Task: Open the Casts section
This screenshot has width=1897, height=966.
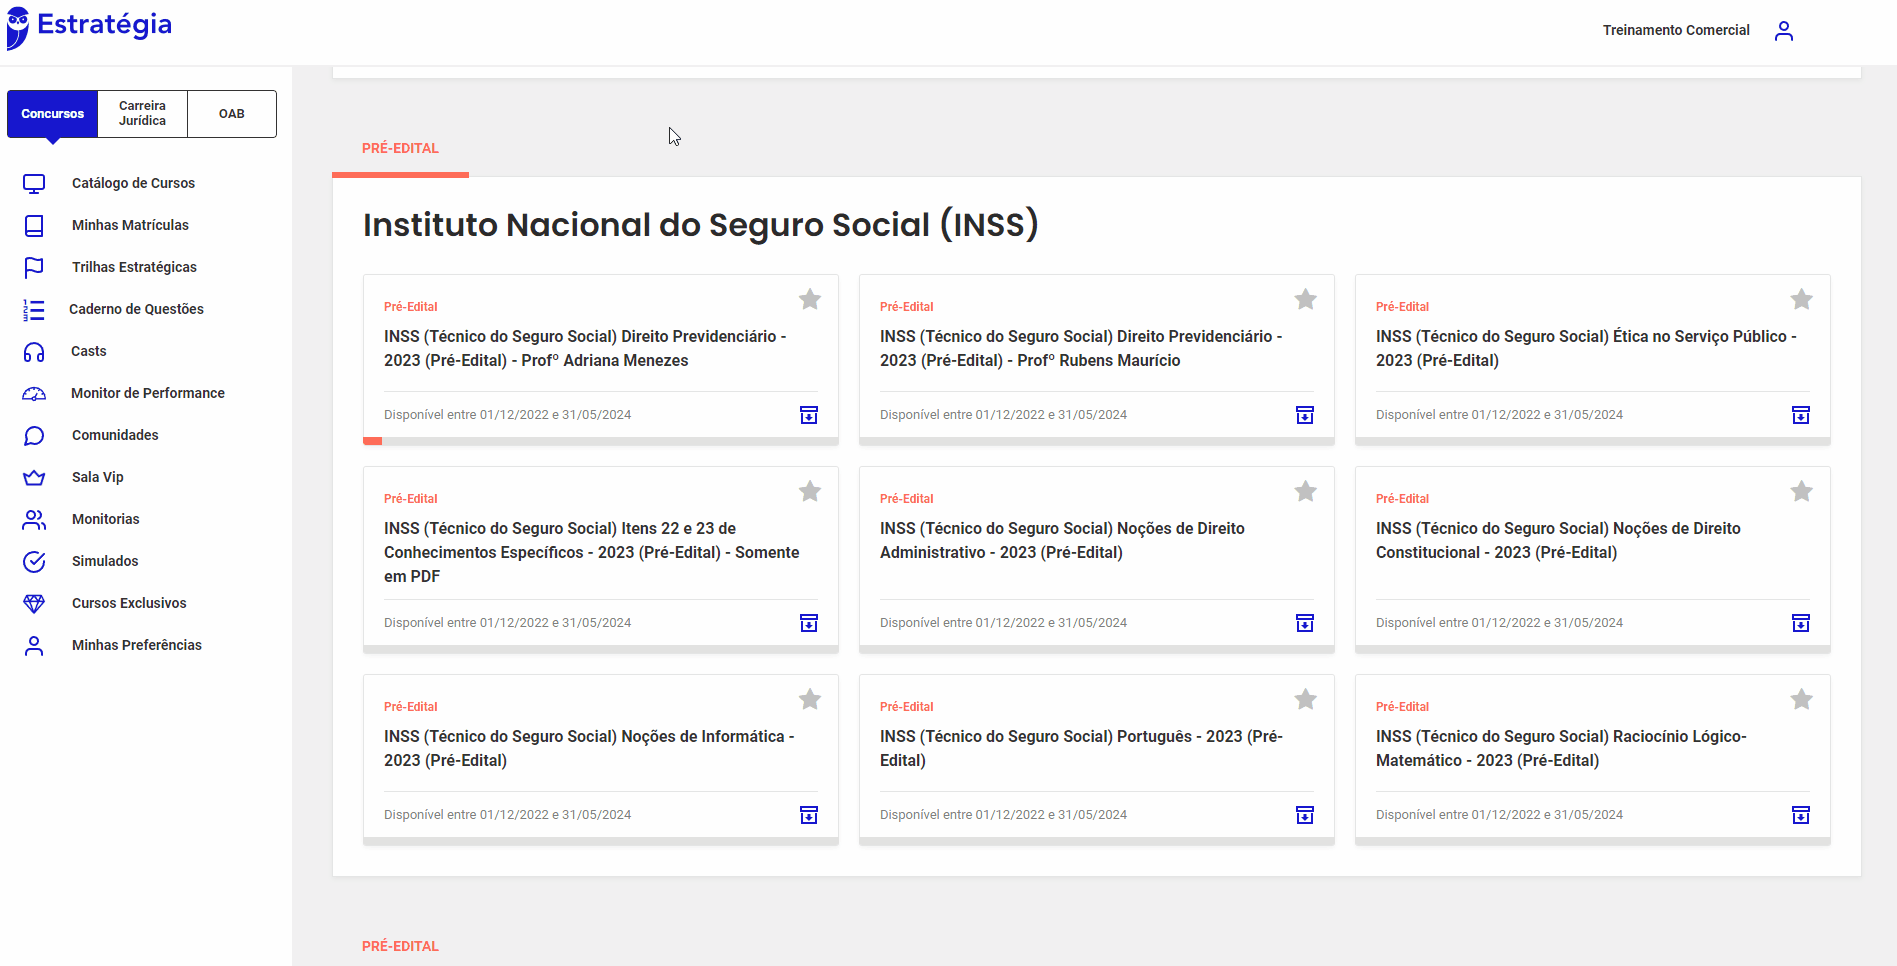Action: [x=89, y=351]
